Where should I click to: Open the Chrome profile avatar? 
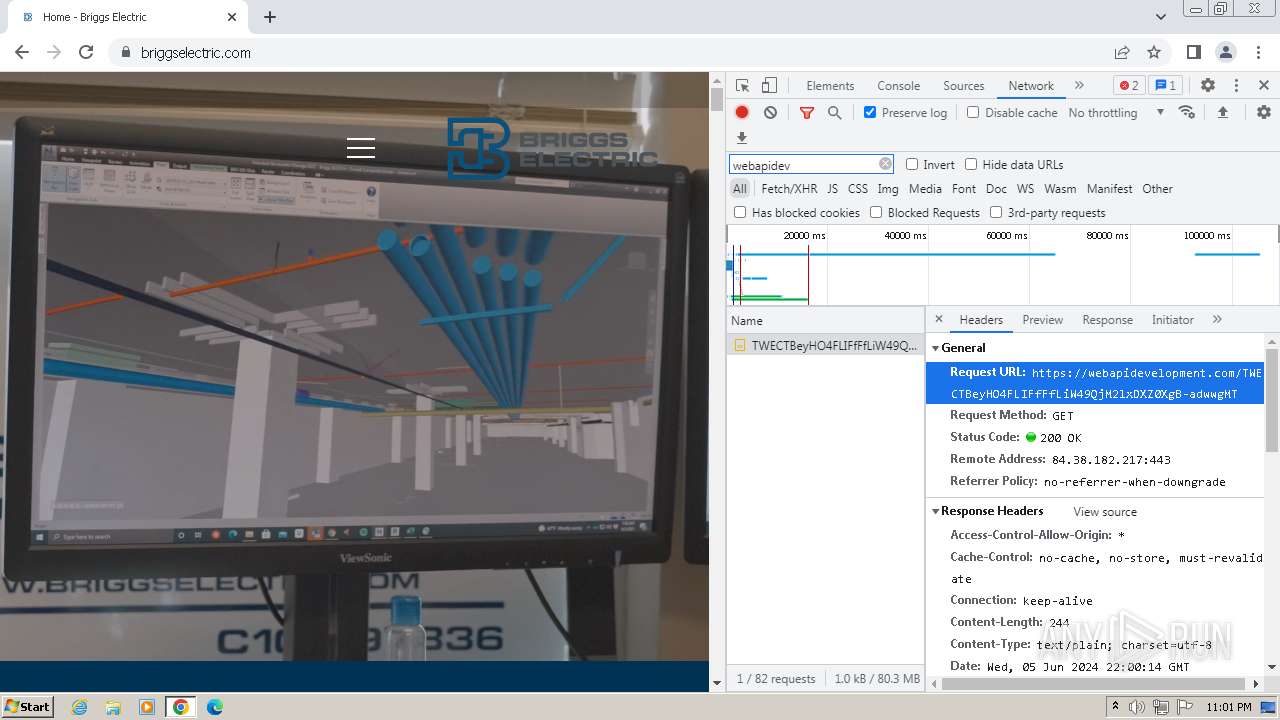[x=1225, y=52]
